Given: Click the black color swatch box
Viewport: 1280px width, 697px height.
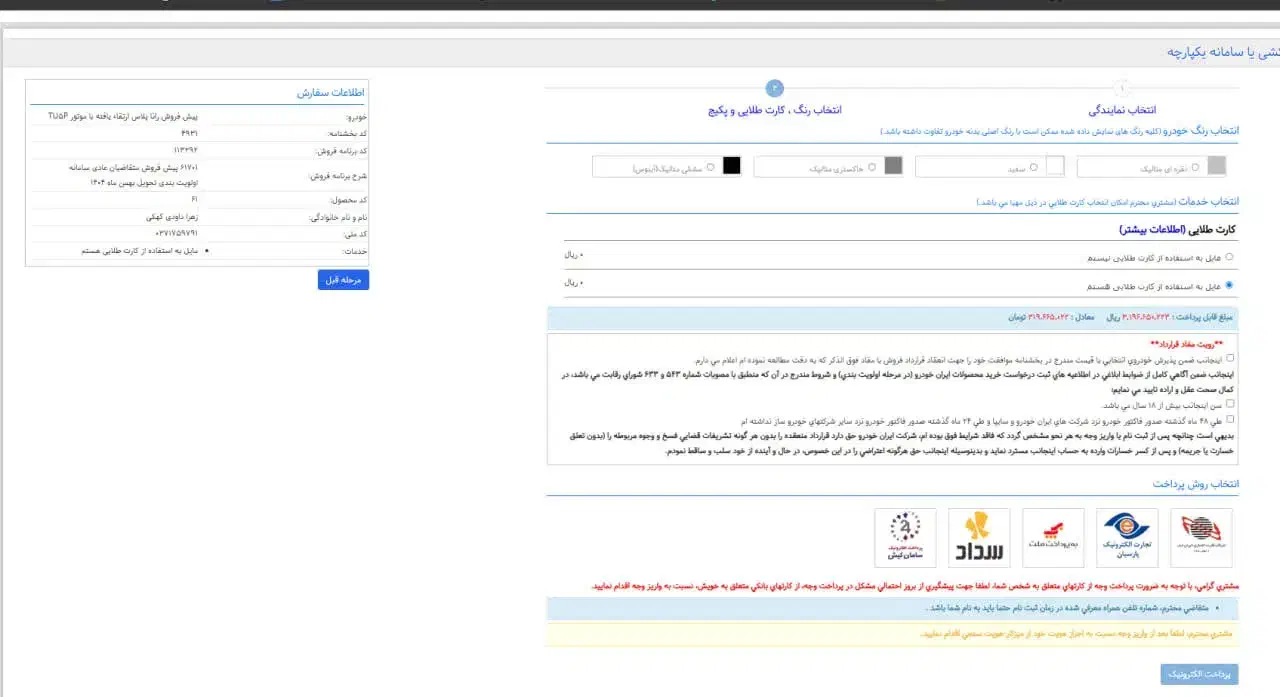Looking at the screenshot, I should pos(731,166).
